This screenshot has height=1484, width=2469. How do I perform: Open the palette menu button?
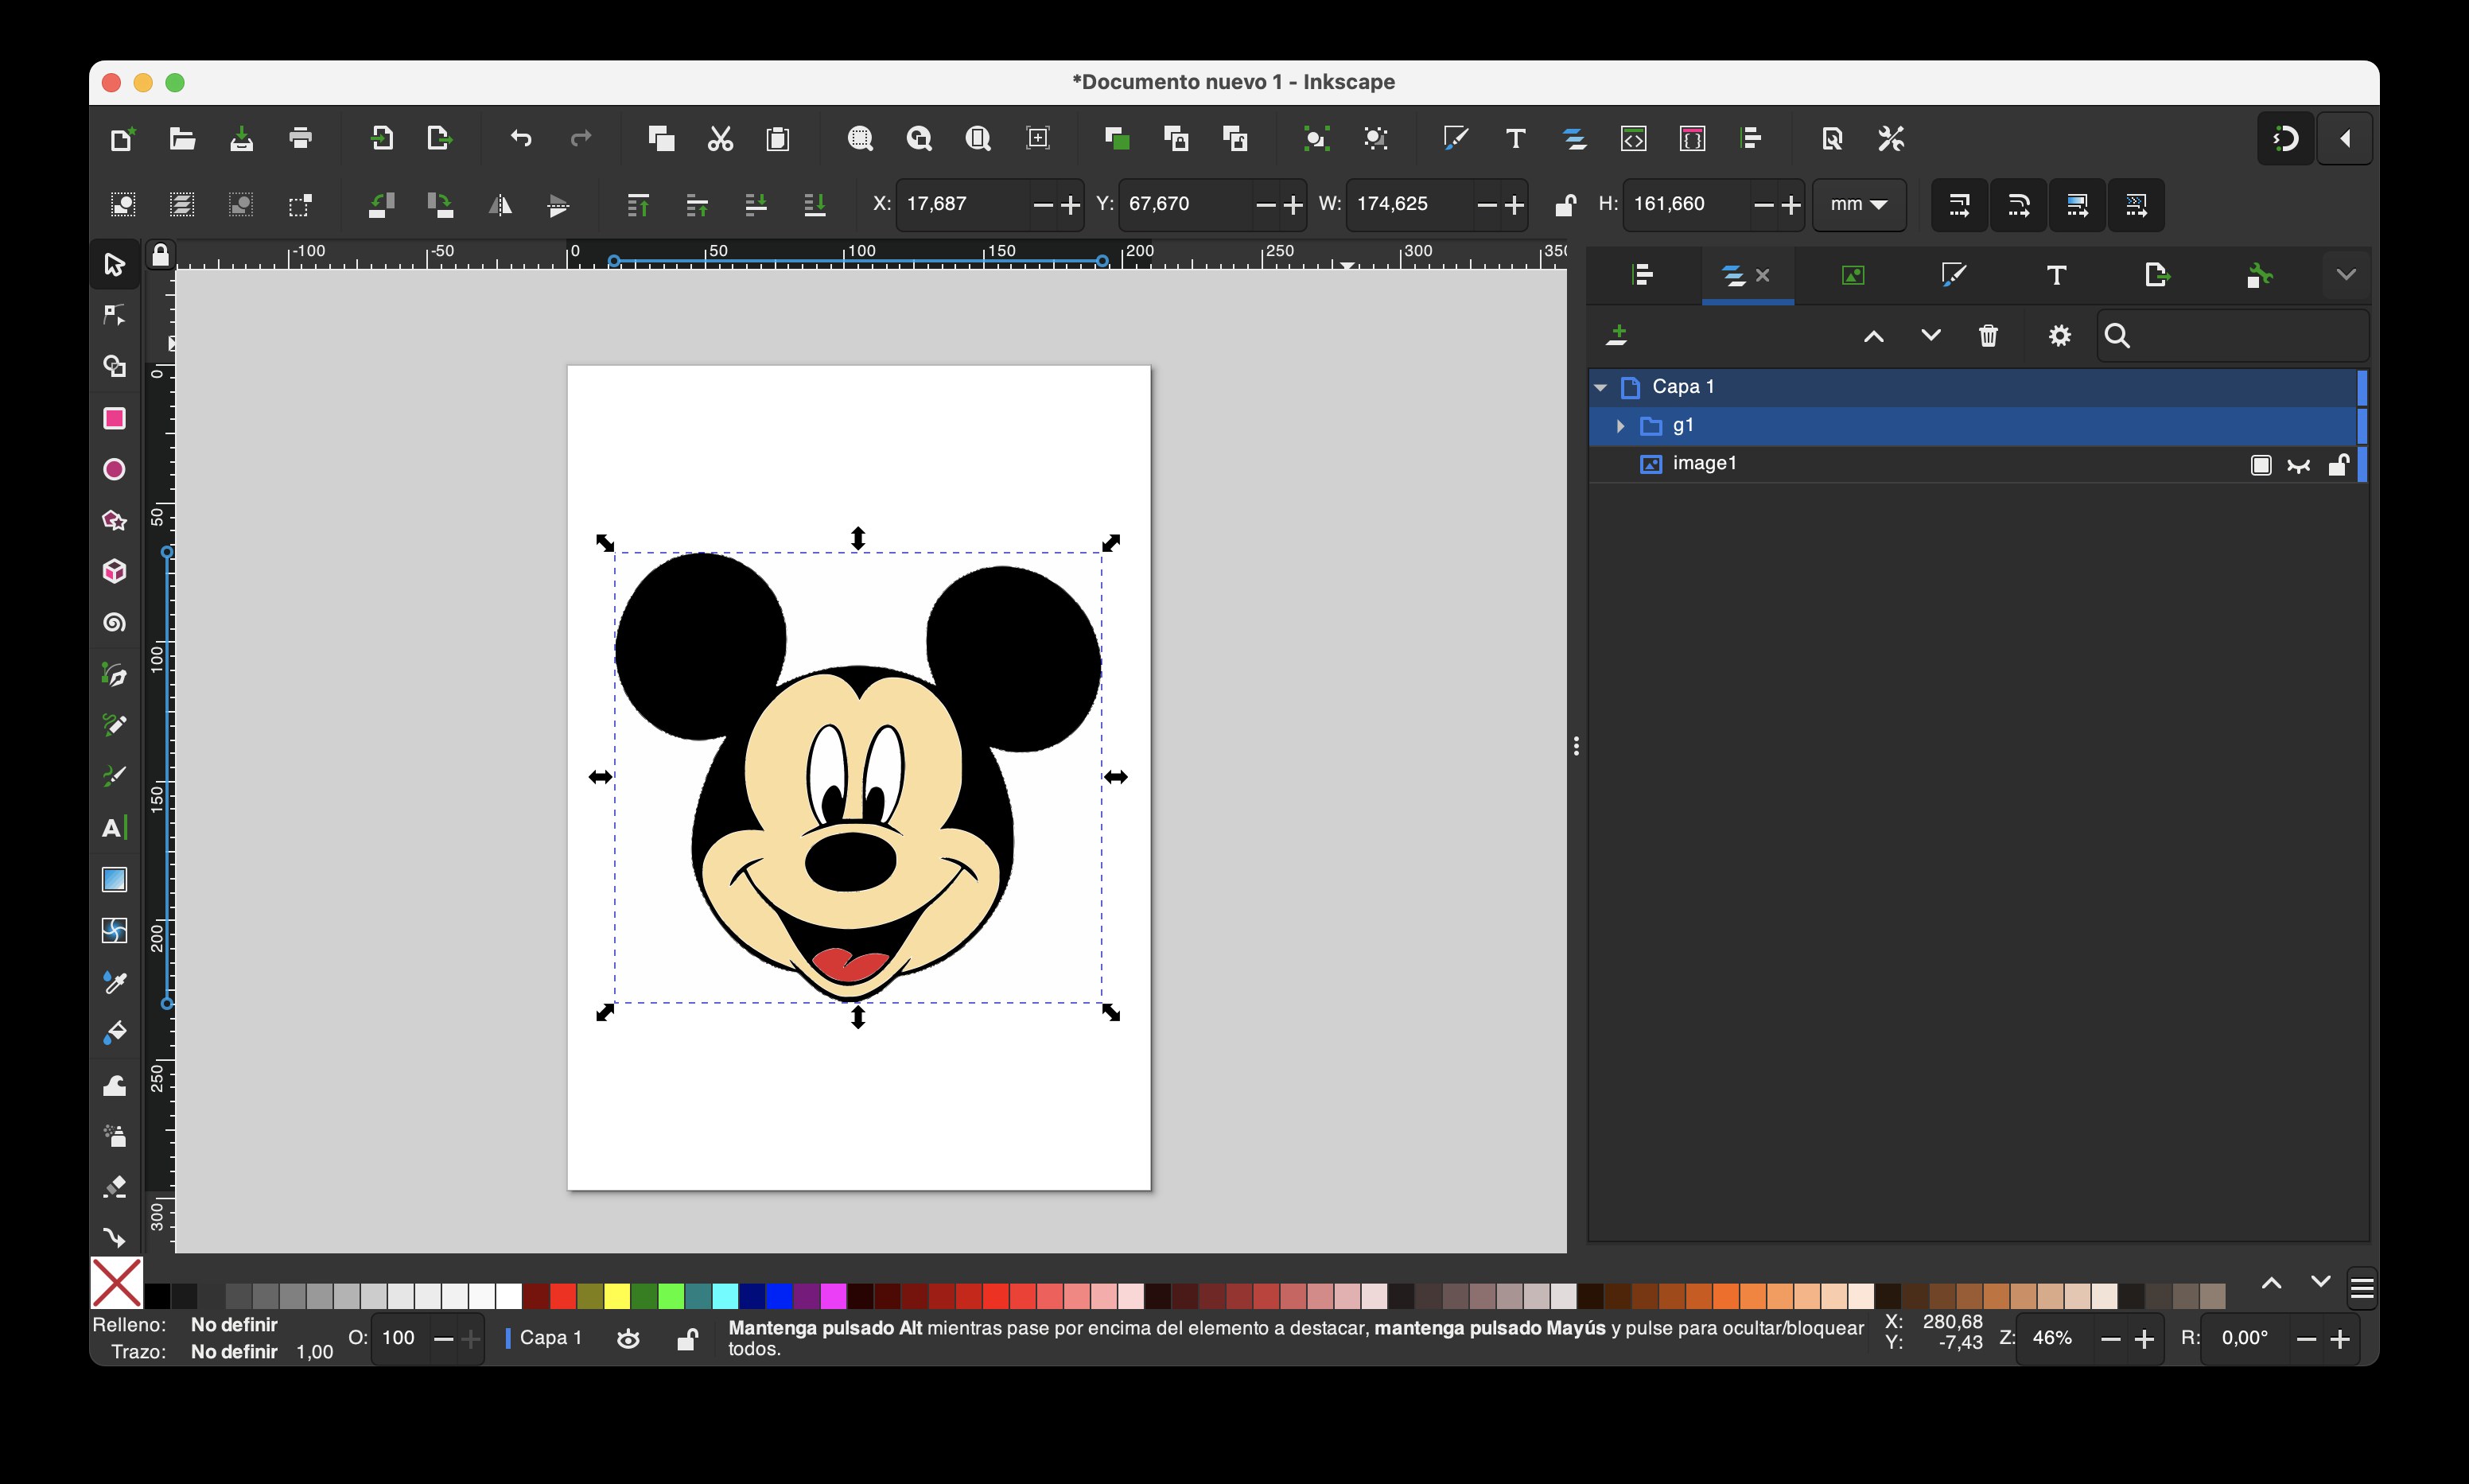click(x=2362, y=1289)
